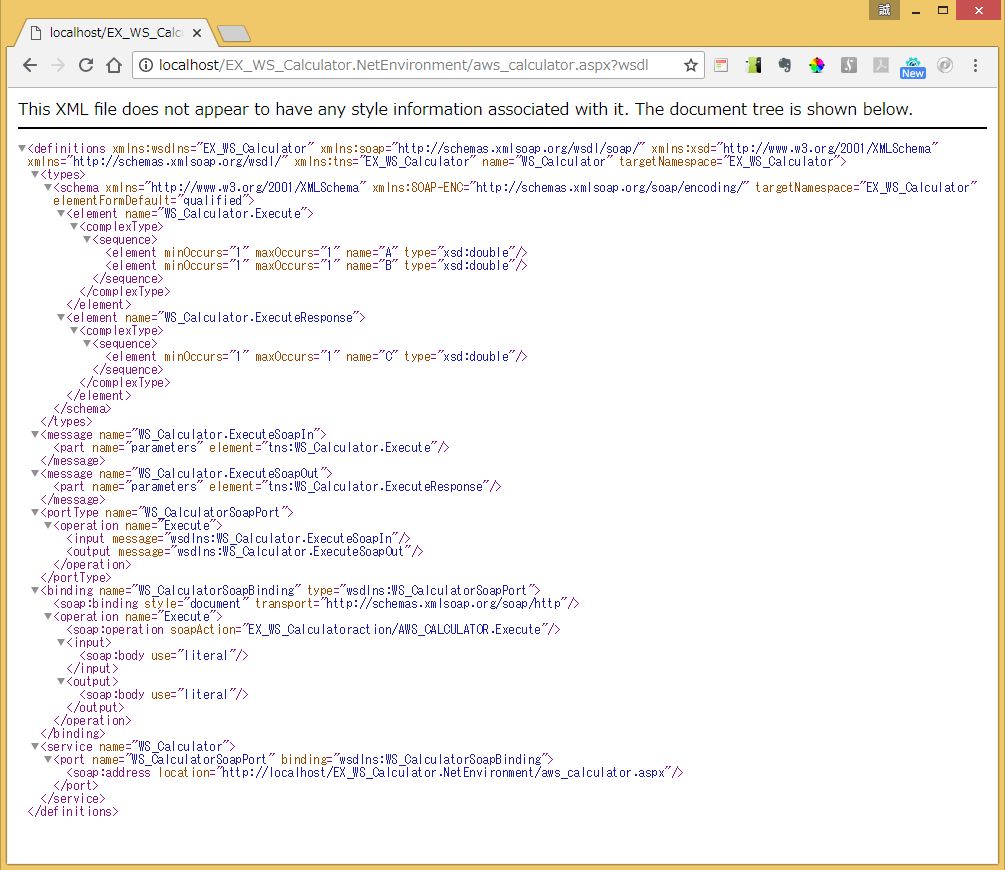Click input message ExecuteSoapIn line
1005x870 pixels.
click(238, 539)
